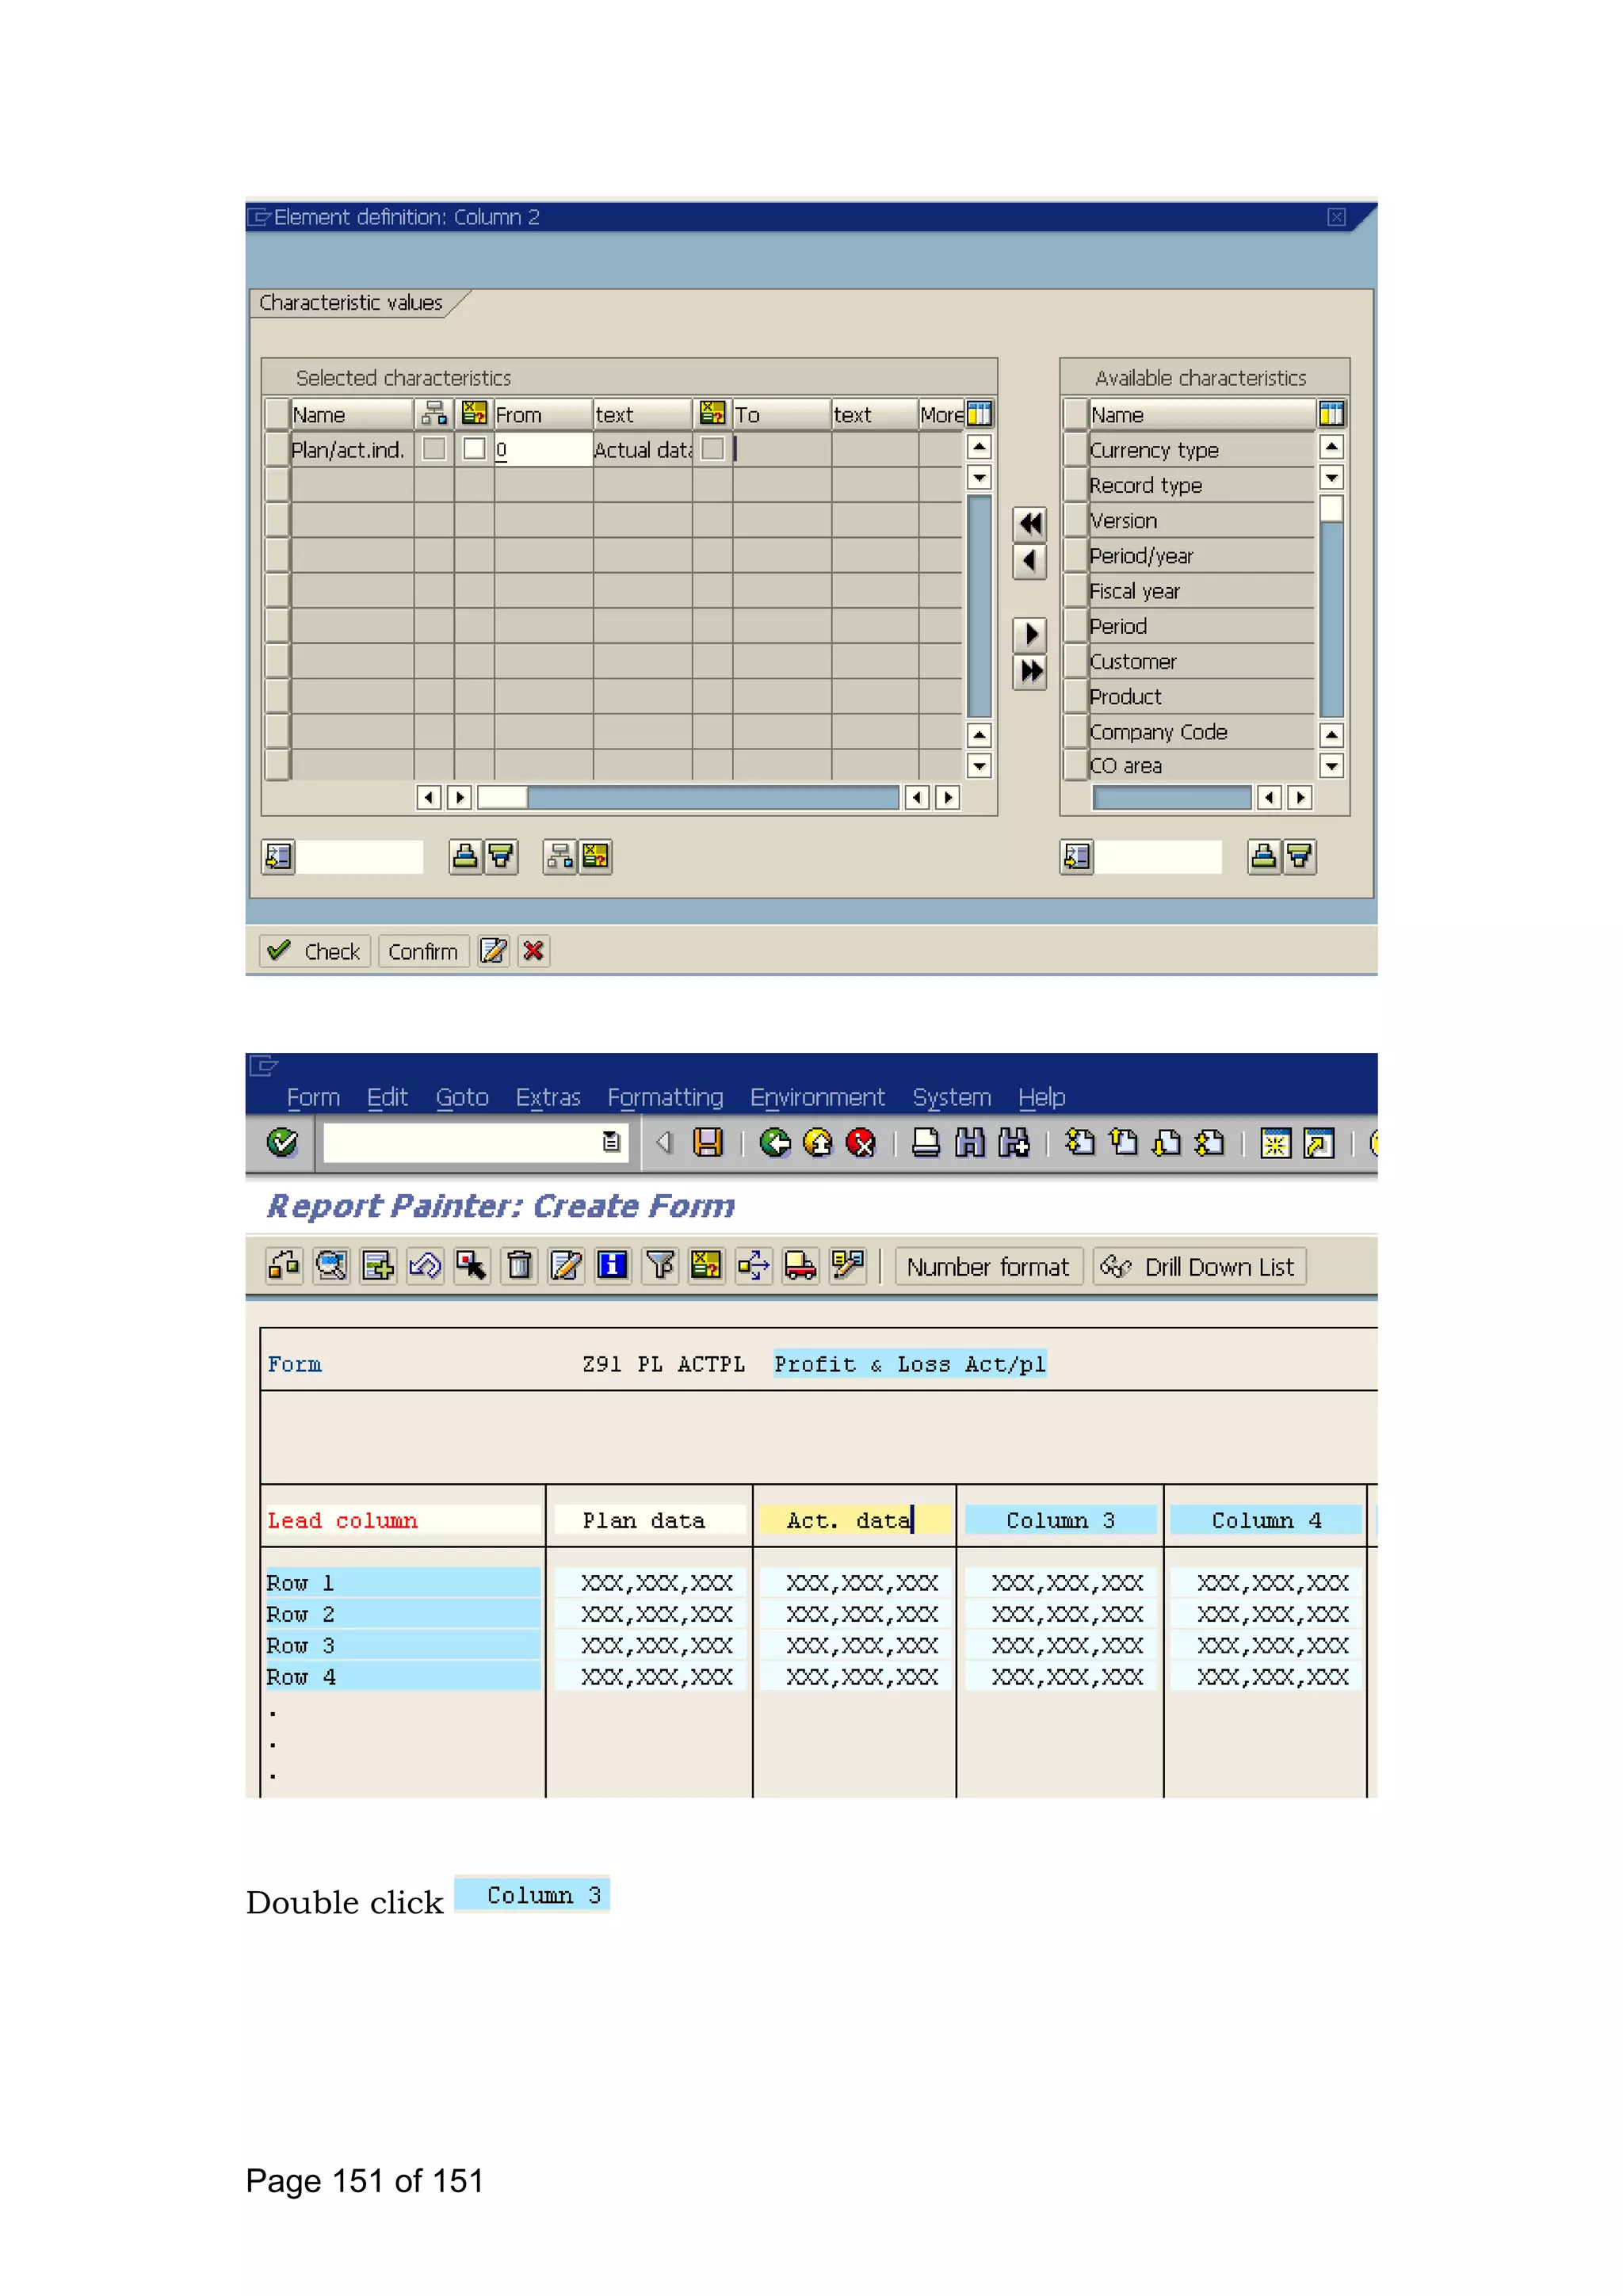The width and height of the screenshot is (1623, 2296).
Task: Open Find with the binoculars icon
Action: coord(970,1142)
